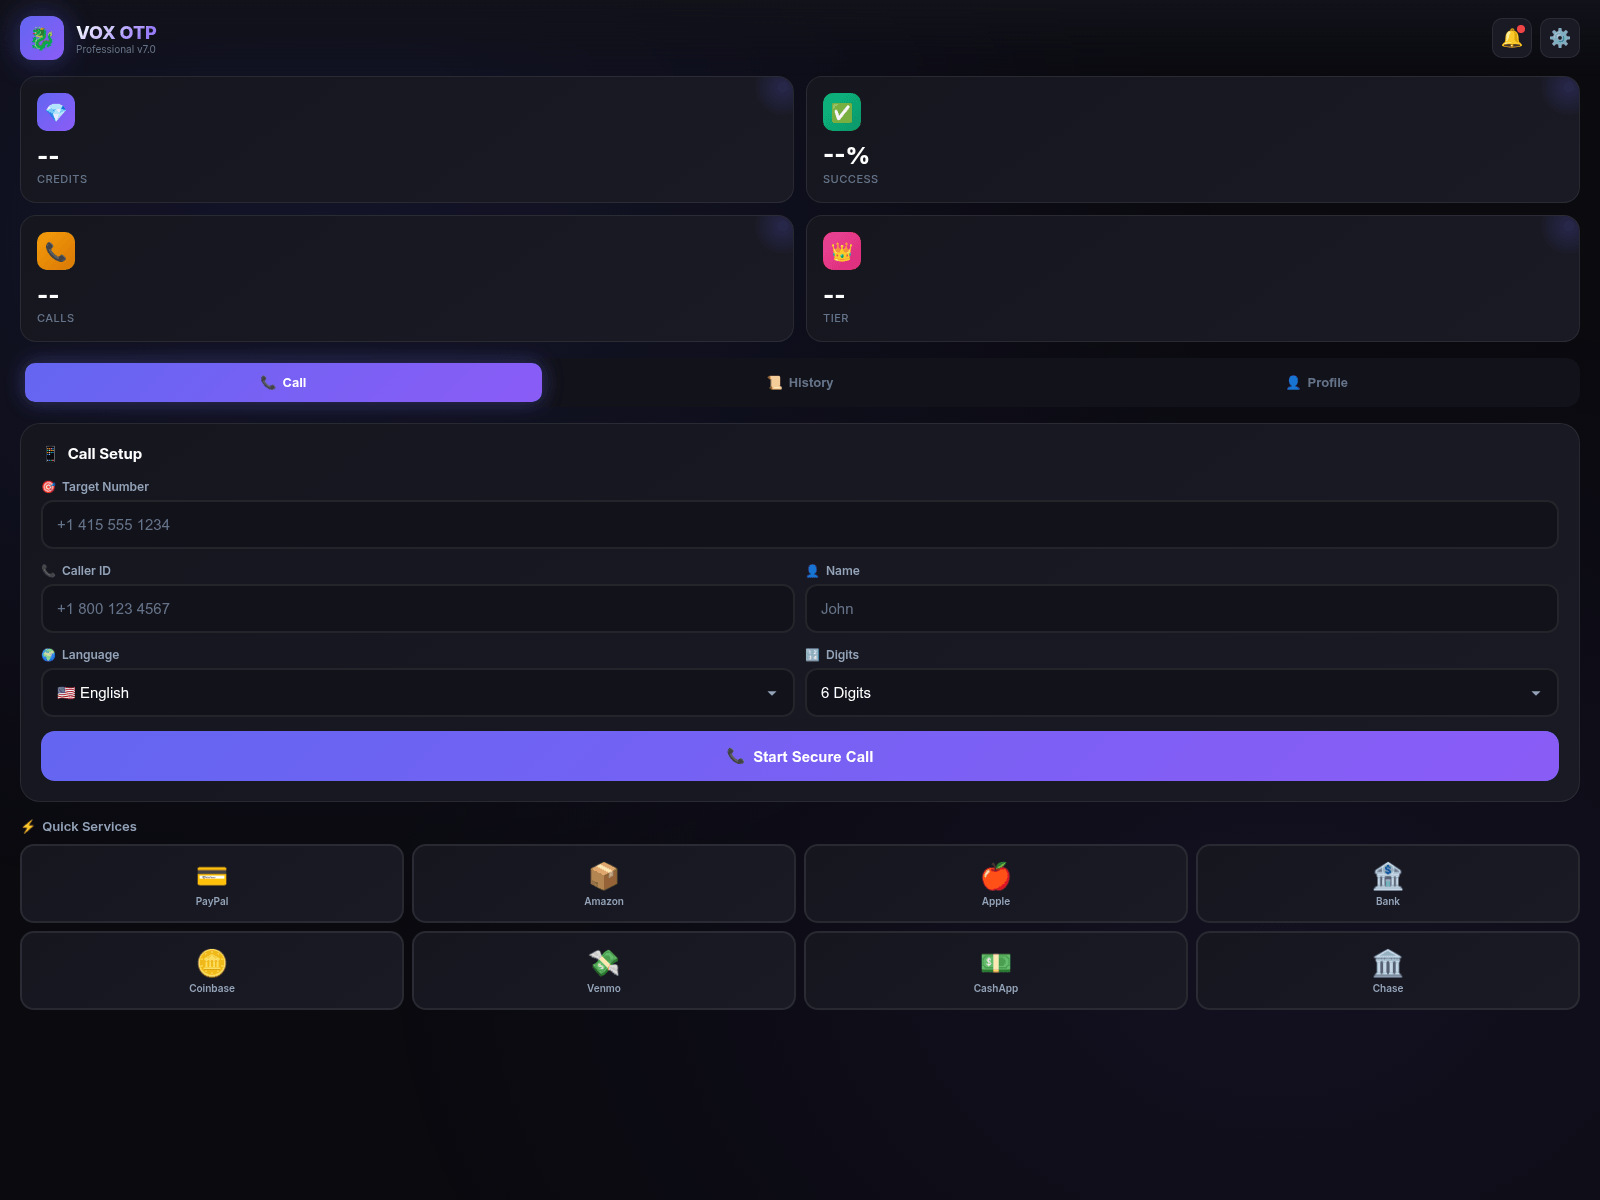This screenshot has height=1200, width=1600.
Task: Click the "Call Setup" heading
Action: tap(105, 453)
